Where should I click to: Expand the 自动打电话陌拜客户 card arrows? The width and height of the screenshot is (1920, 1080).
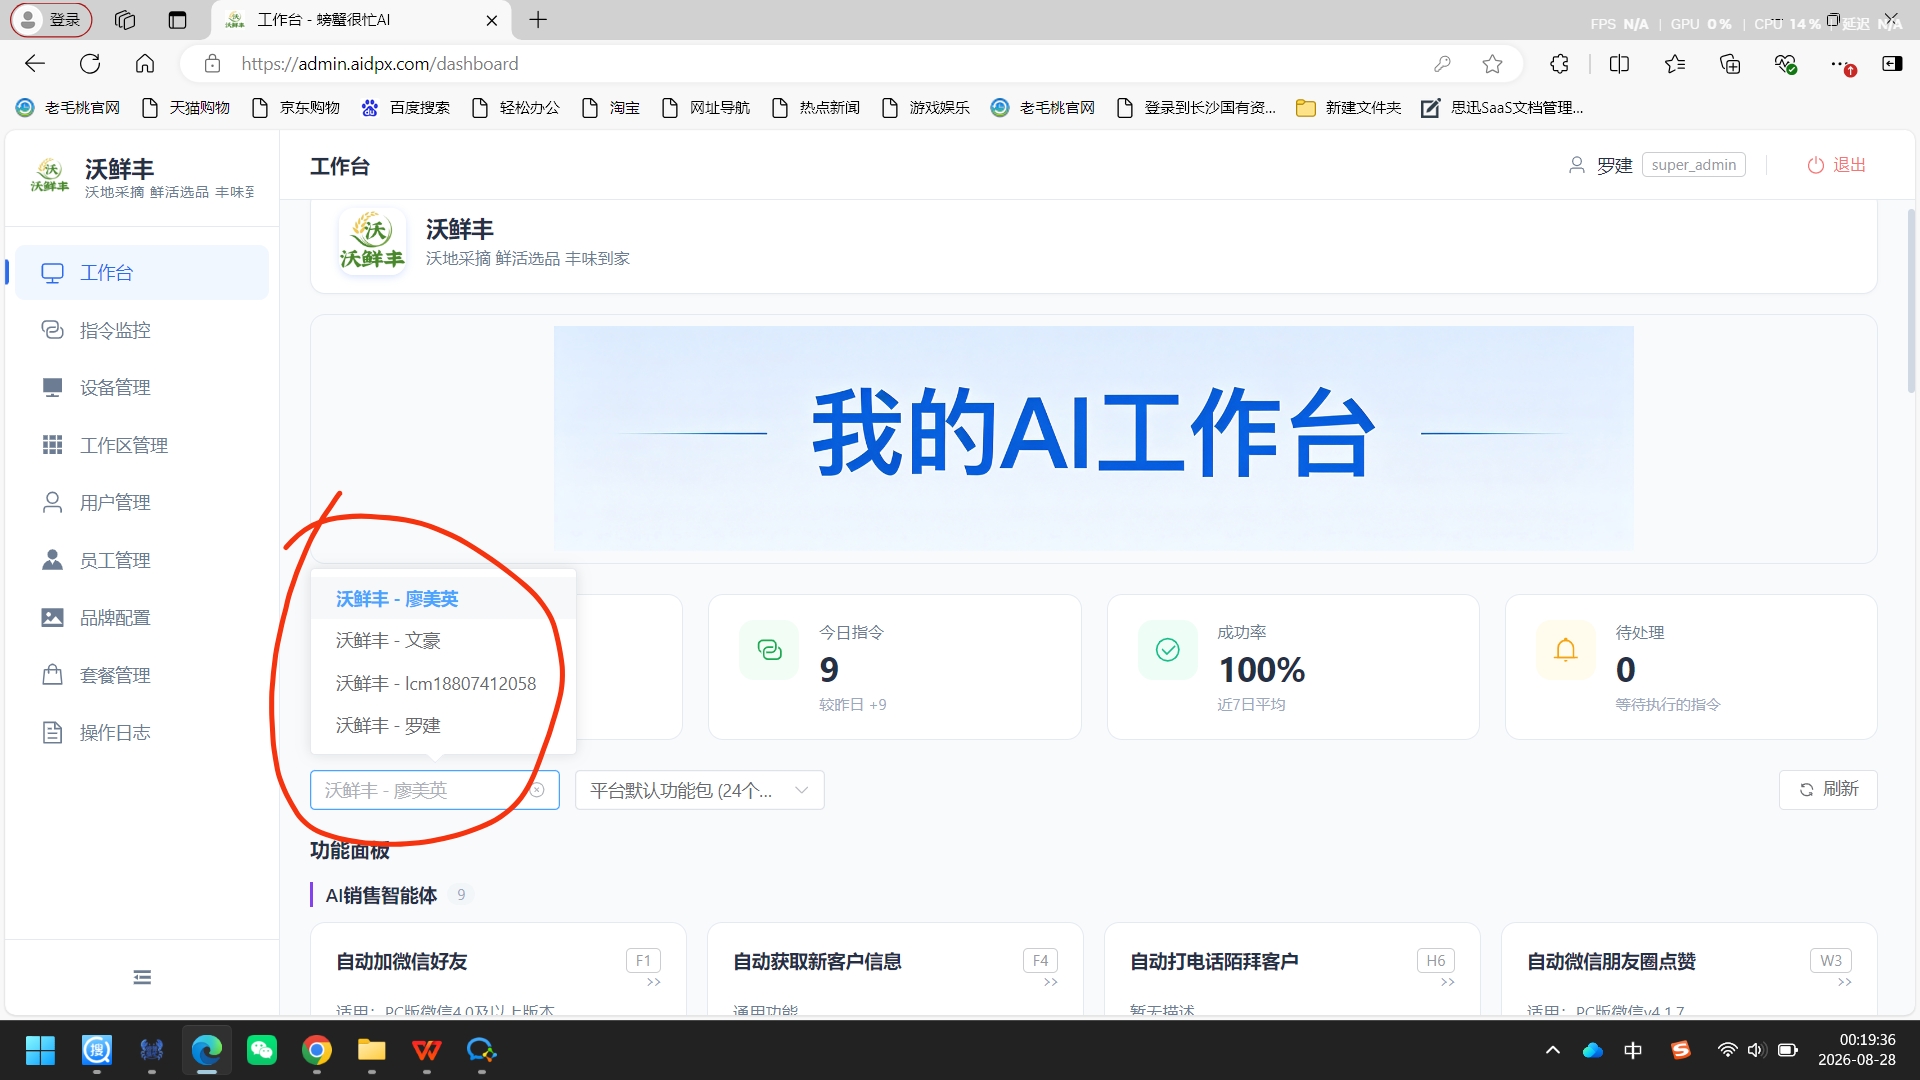pyautogui.click(x=1447, y=983)
